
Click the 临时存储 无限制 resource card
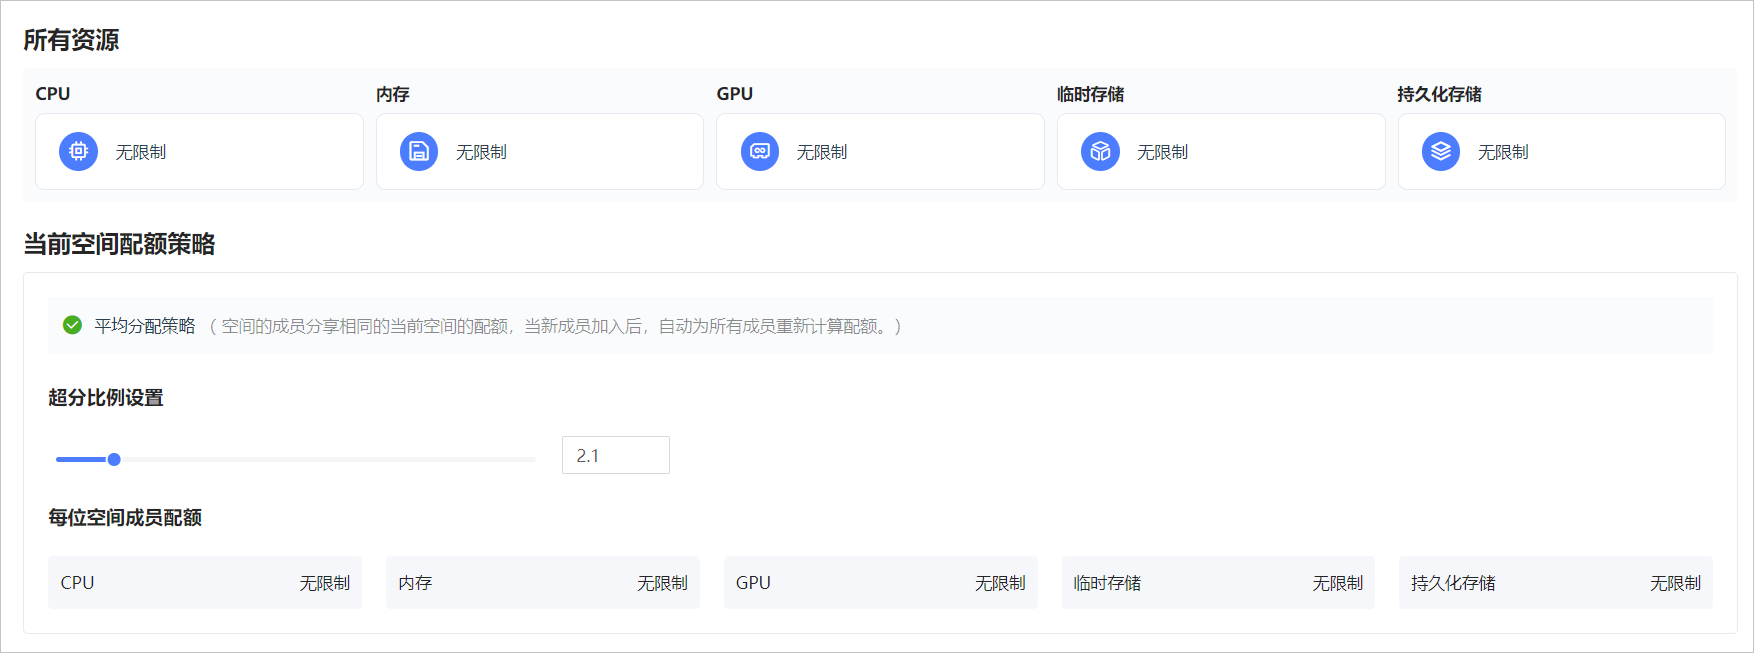(1221, 152)
